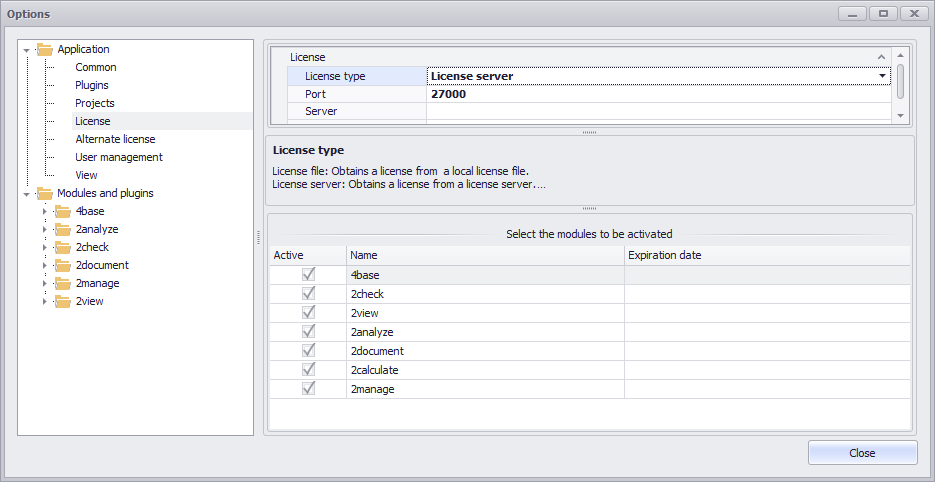Click the 2calculate name cell in table

pyautogui.click(x=485, y=370)
